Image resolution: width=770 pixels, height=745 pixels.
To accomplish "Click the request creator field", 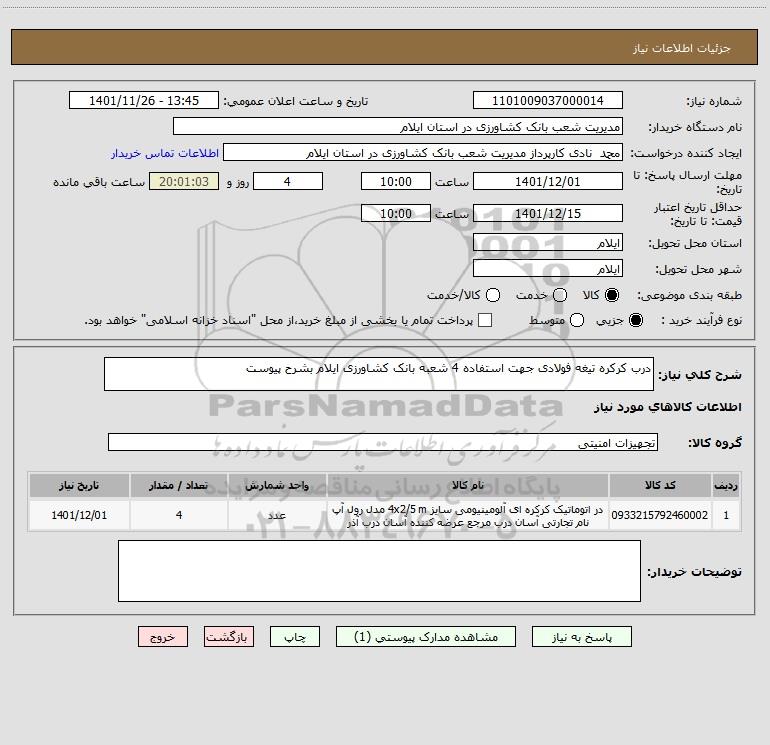I will pos(423,153).
